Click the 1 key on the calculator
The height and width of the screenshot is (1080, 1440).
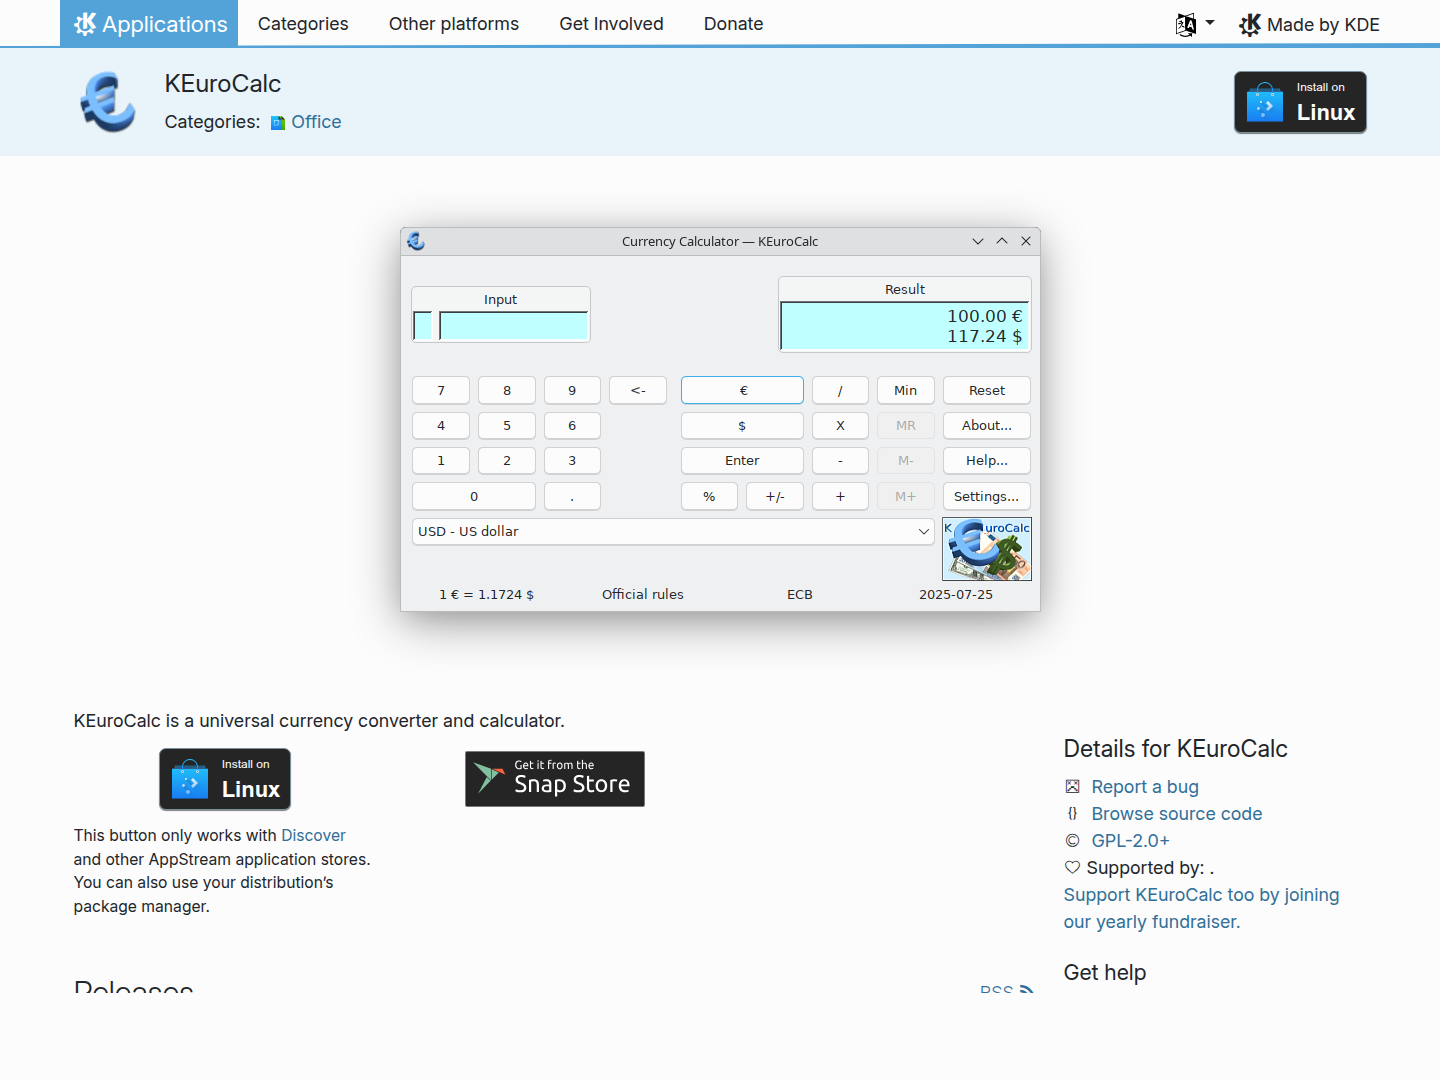[x=441, y=461]
